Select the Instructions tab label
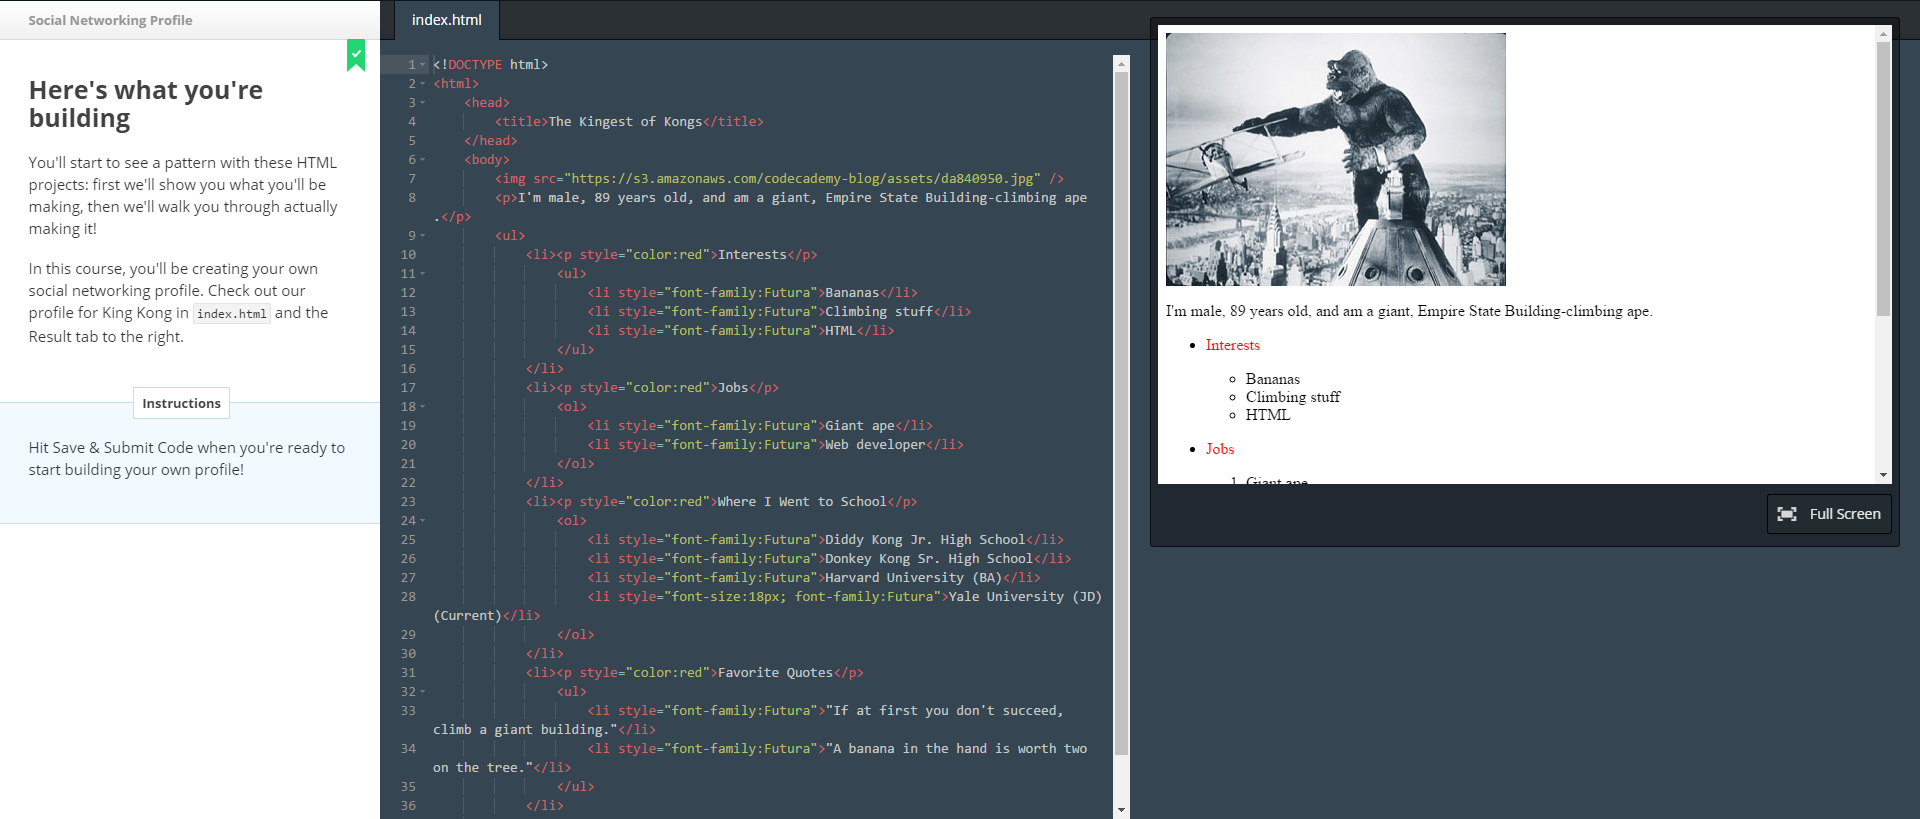 click(x=181, y=403)
